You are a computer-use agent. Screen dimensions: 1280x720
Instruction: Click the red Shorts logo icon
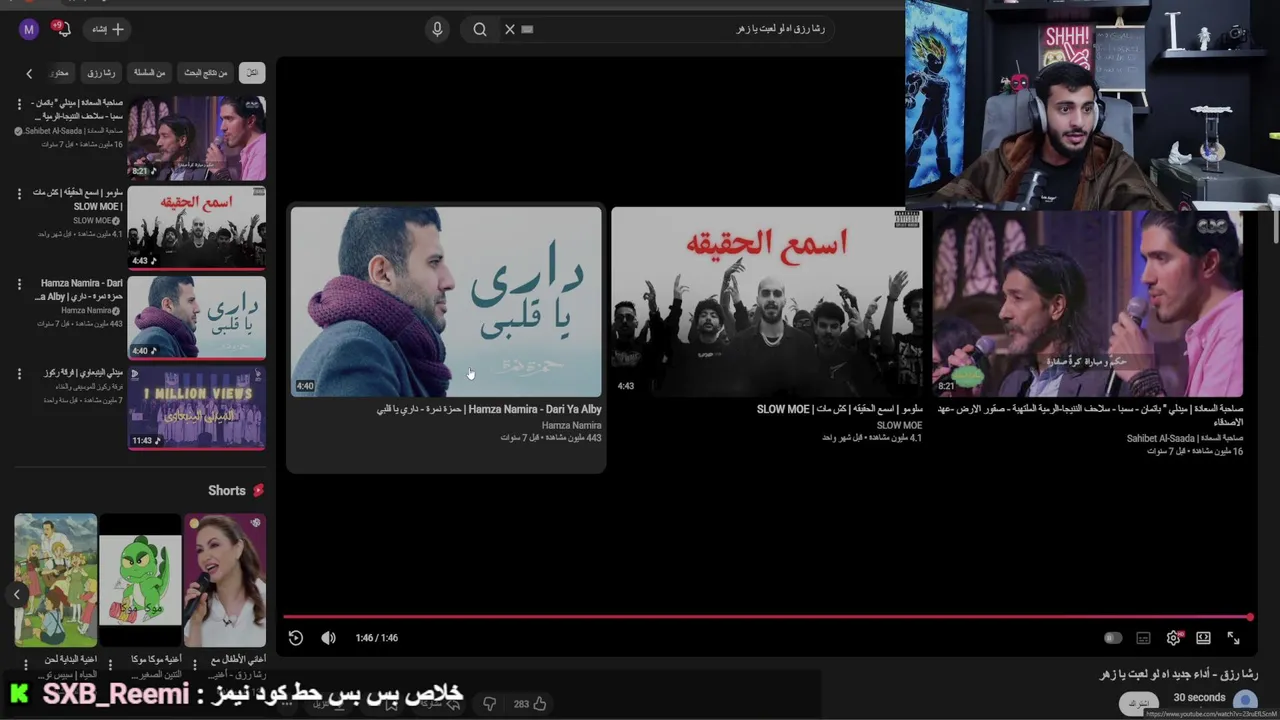point(258,491)
